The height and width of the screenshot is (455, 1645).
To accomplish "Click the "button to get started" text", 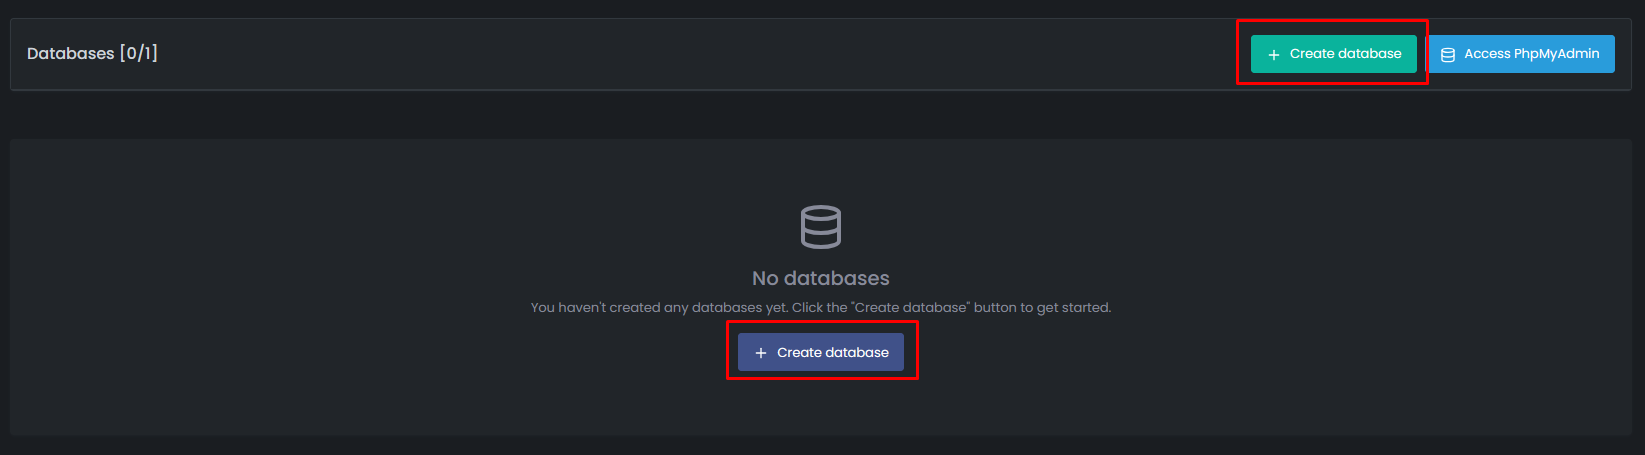I will click(x=1042, y=308).
